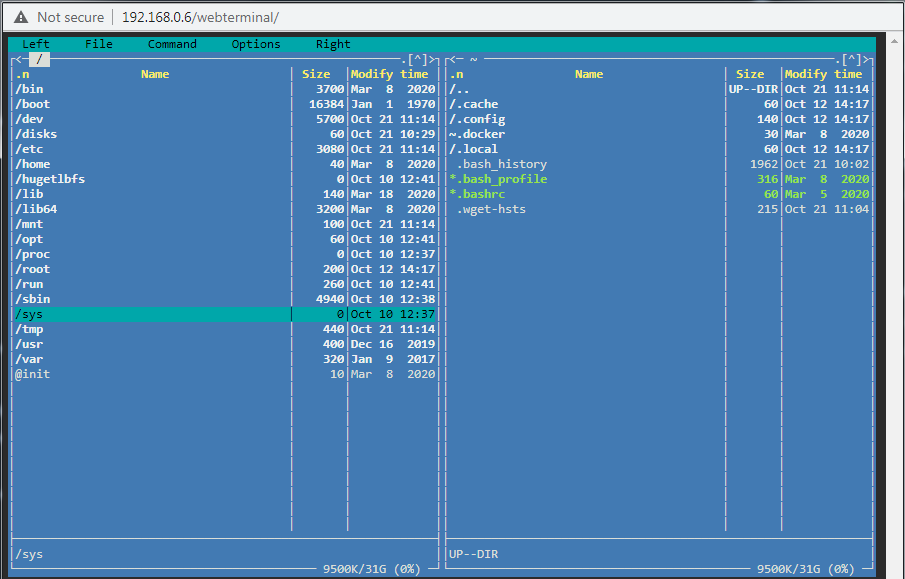This screenshot has height=579, width=905.
Task: Select the /.cache directory
Action: (x=659, y=104)
